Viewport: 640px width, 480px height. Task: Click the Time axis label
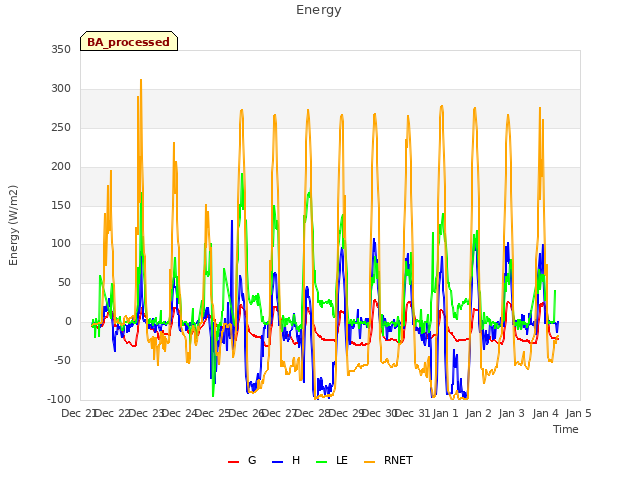[566, 429]
